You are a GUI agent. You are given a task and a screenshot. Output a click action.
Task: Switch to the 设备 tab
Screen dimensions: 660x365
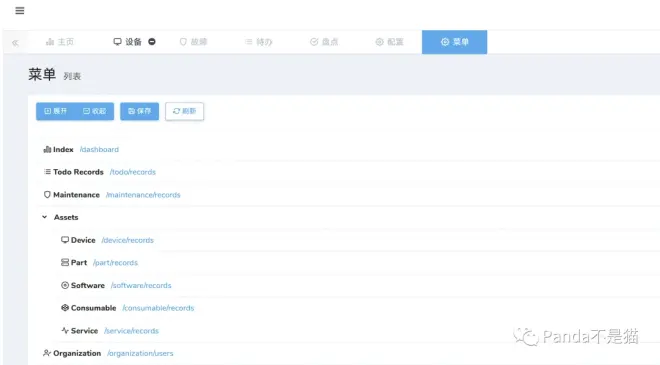click(133, 42)
